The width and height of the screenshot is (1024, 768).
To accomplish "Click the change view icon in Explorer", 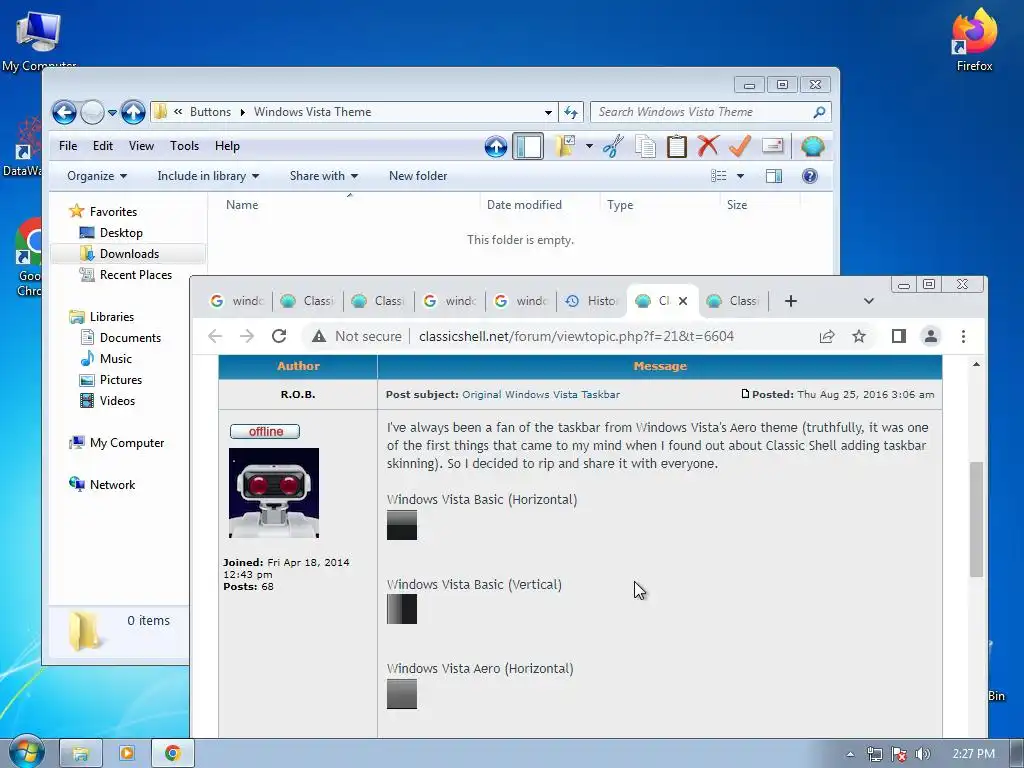I will point(718,176).
